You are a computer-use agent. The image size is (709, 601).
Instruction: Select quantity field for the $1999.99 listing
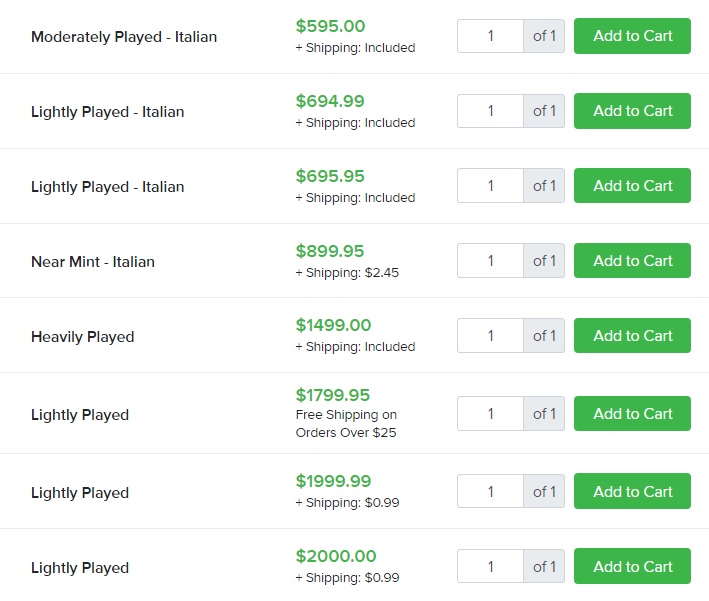point(491,492)
